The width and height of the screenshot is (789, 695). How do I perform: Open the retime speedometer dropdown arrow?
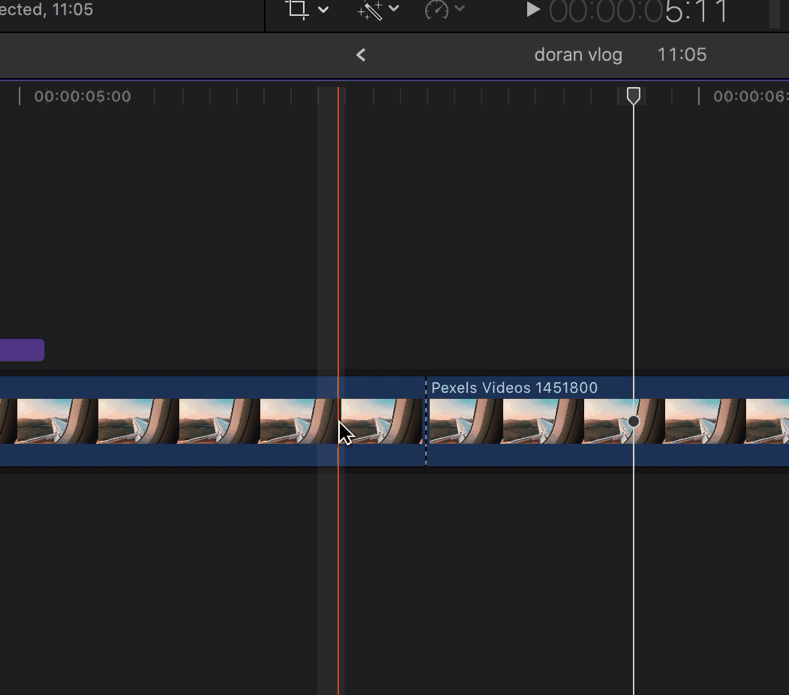pos(459,8)
